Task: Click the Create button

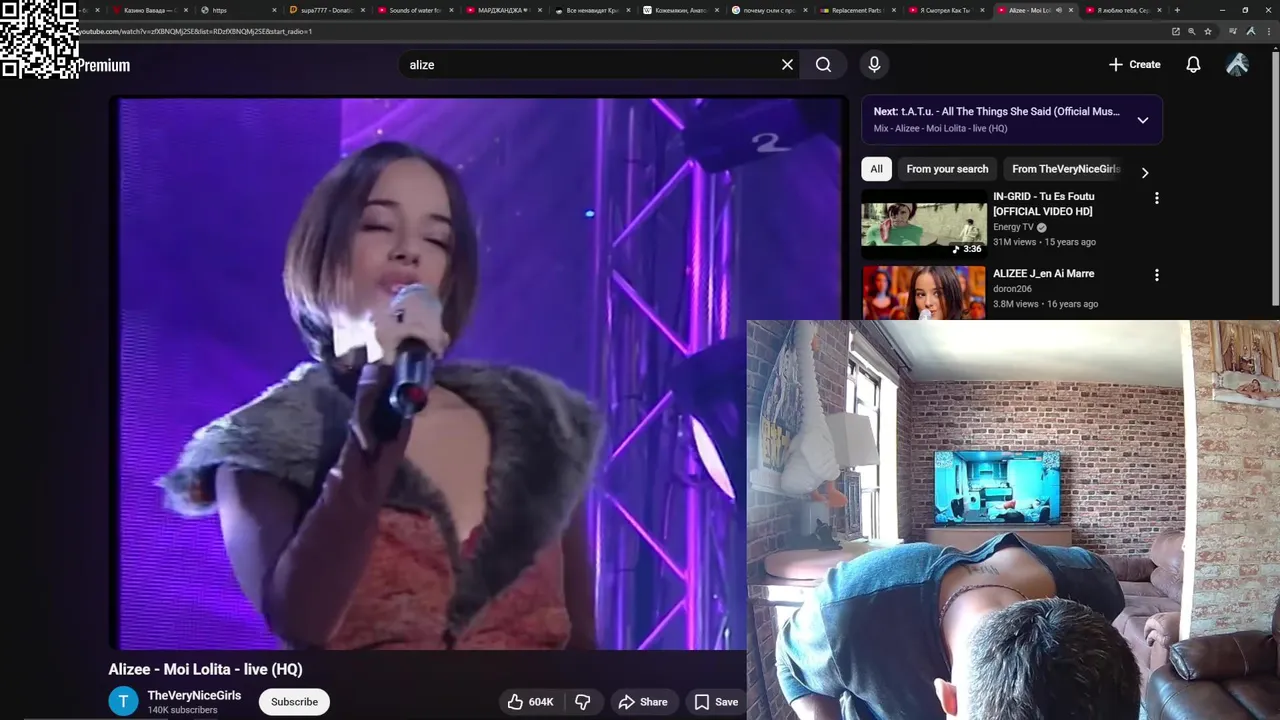Action: pos(1134,64)
